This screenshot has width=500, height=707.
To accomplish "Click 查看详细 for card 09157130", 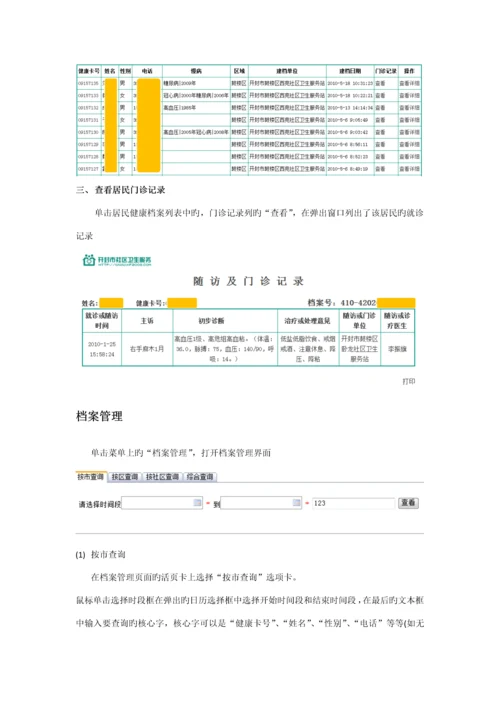I will point(409,132).
